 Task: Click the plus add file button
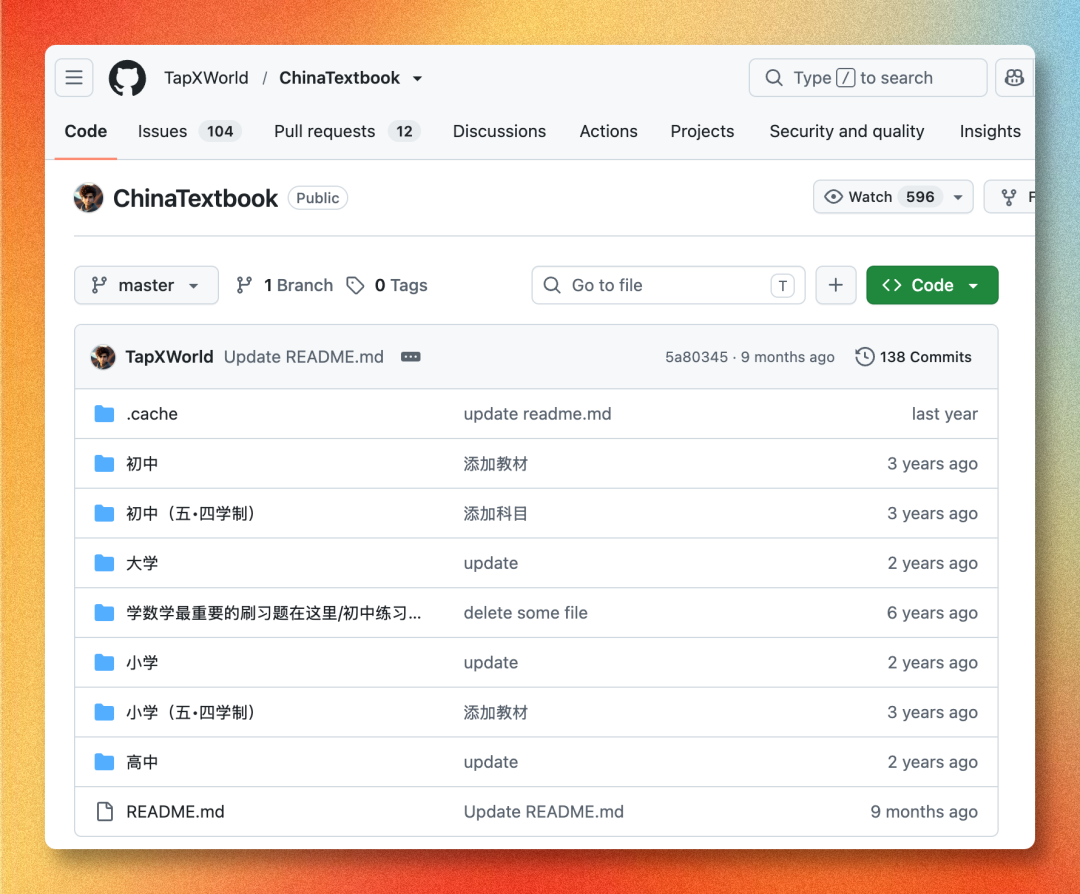point(835,285)
